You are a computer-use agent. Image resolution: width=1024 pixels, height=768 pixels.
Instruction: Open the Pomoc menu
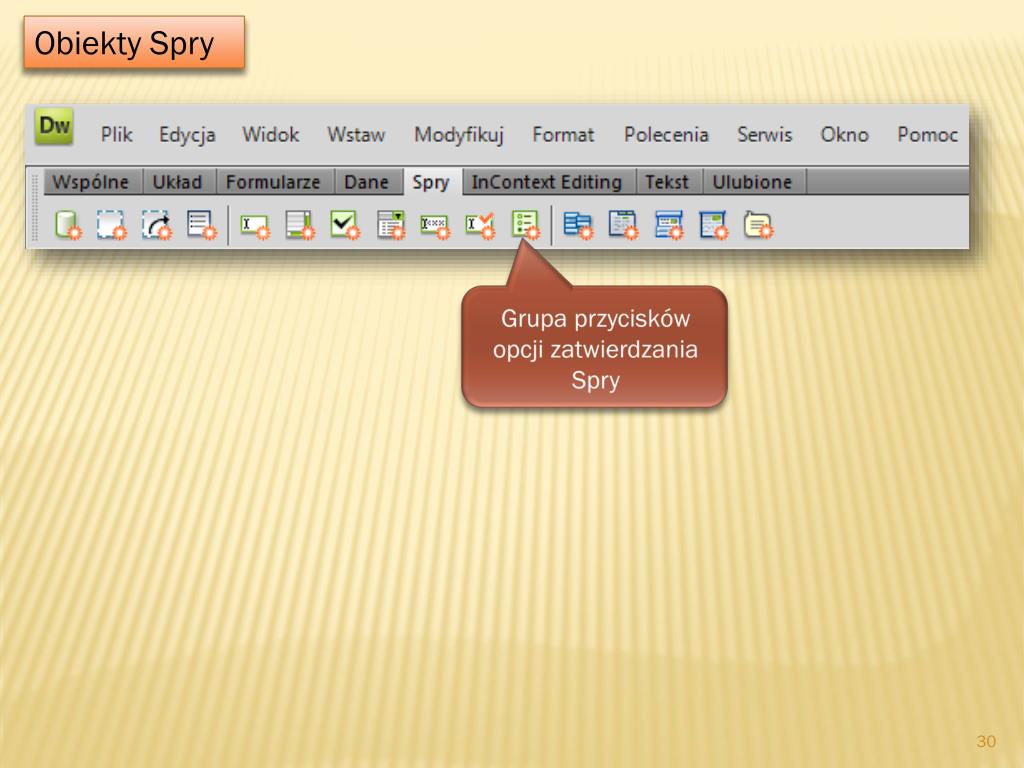point(927,135)
